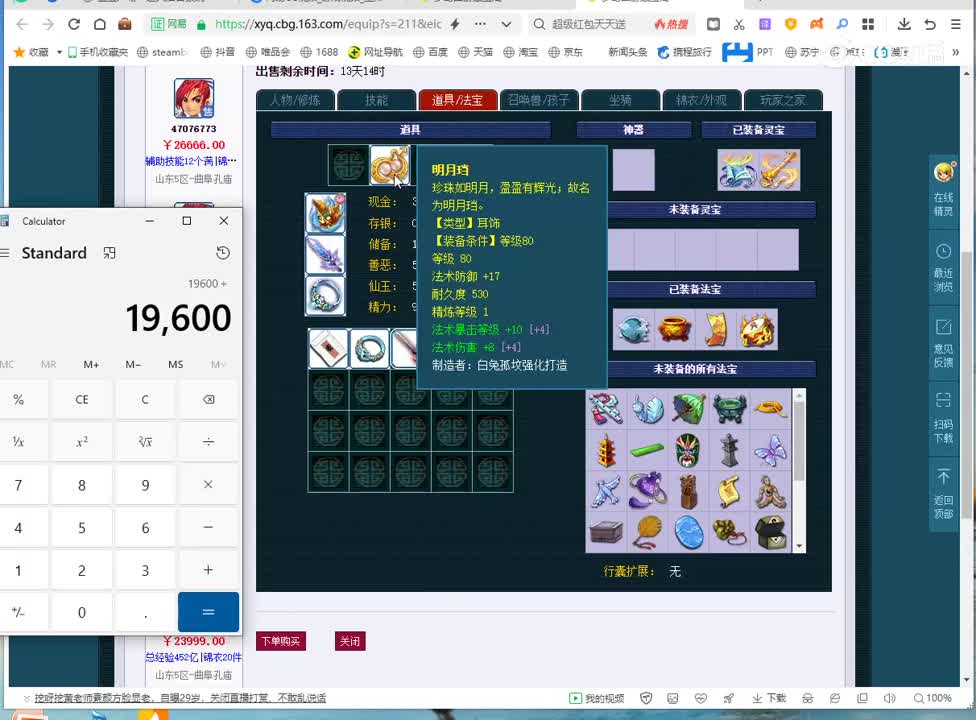Click the browser address bar URL
This screenshot has width=976, height=720.
[x=328, y=24]
